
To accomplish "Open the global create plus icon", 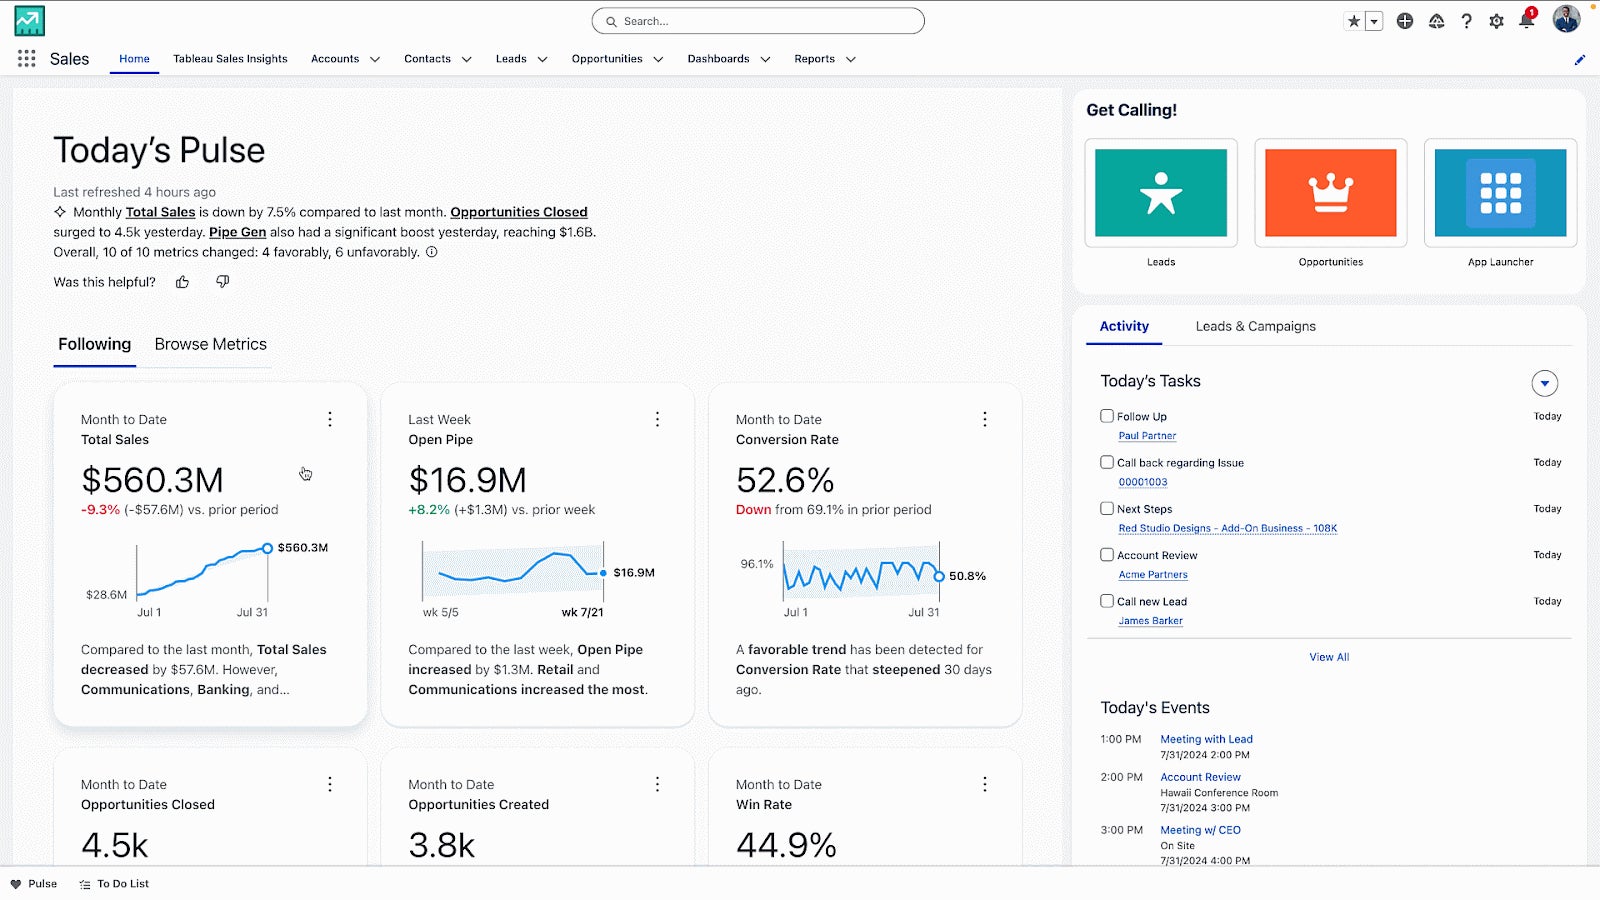I will [x=1405, y=21].
